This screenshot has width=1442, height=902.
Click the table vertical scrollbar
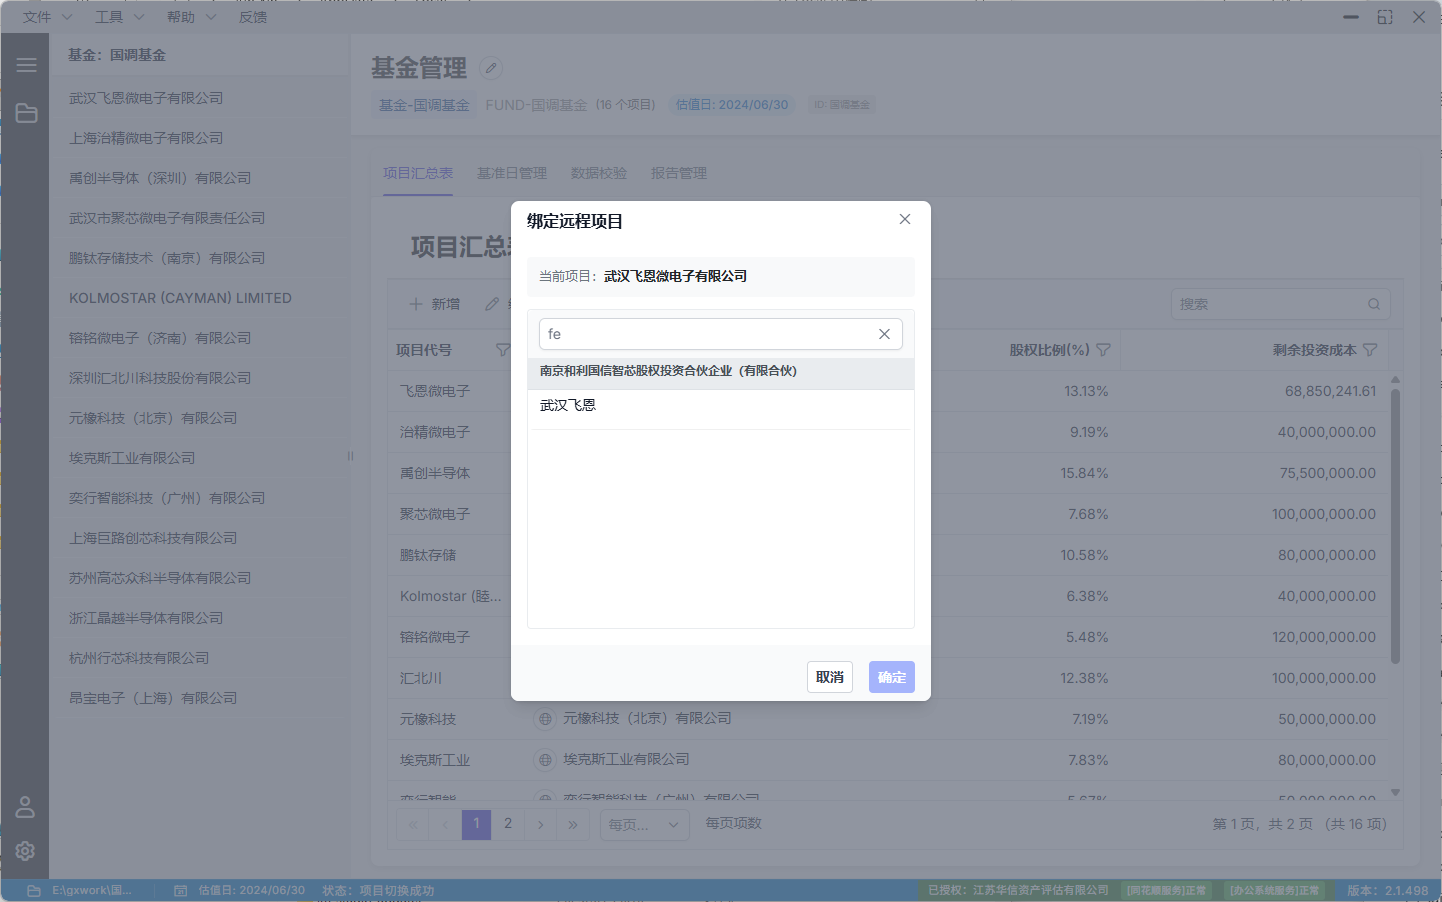[x=1395, y=526]
